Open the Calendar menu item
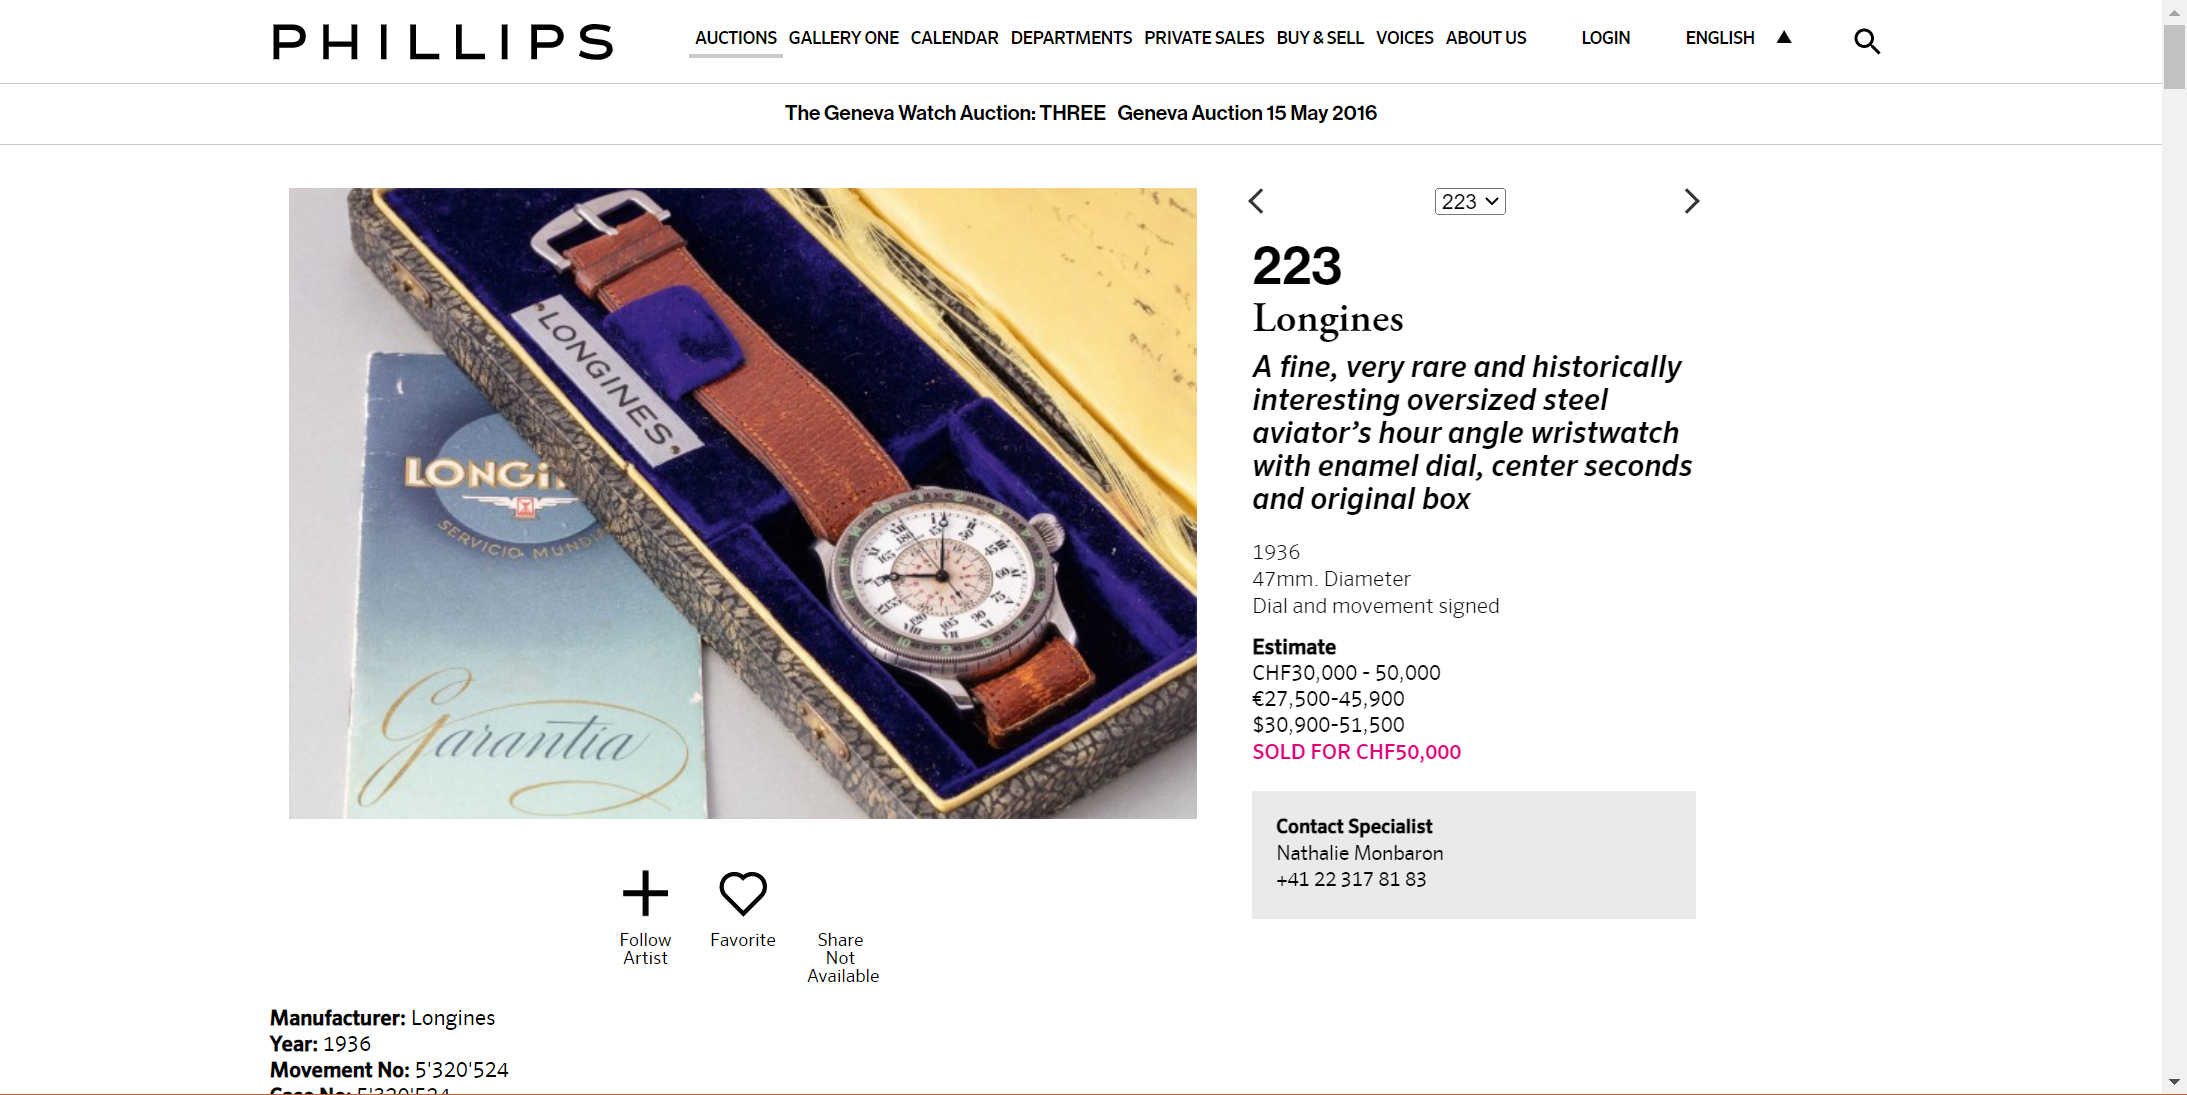The height and width of the screenshot is (1095, 2187). [x=954, y=38]
